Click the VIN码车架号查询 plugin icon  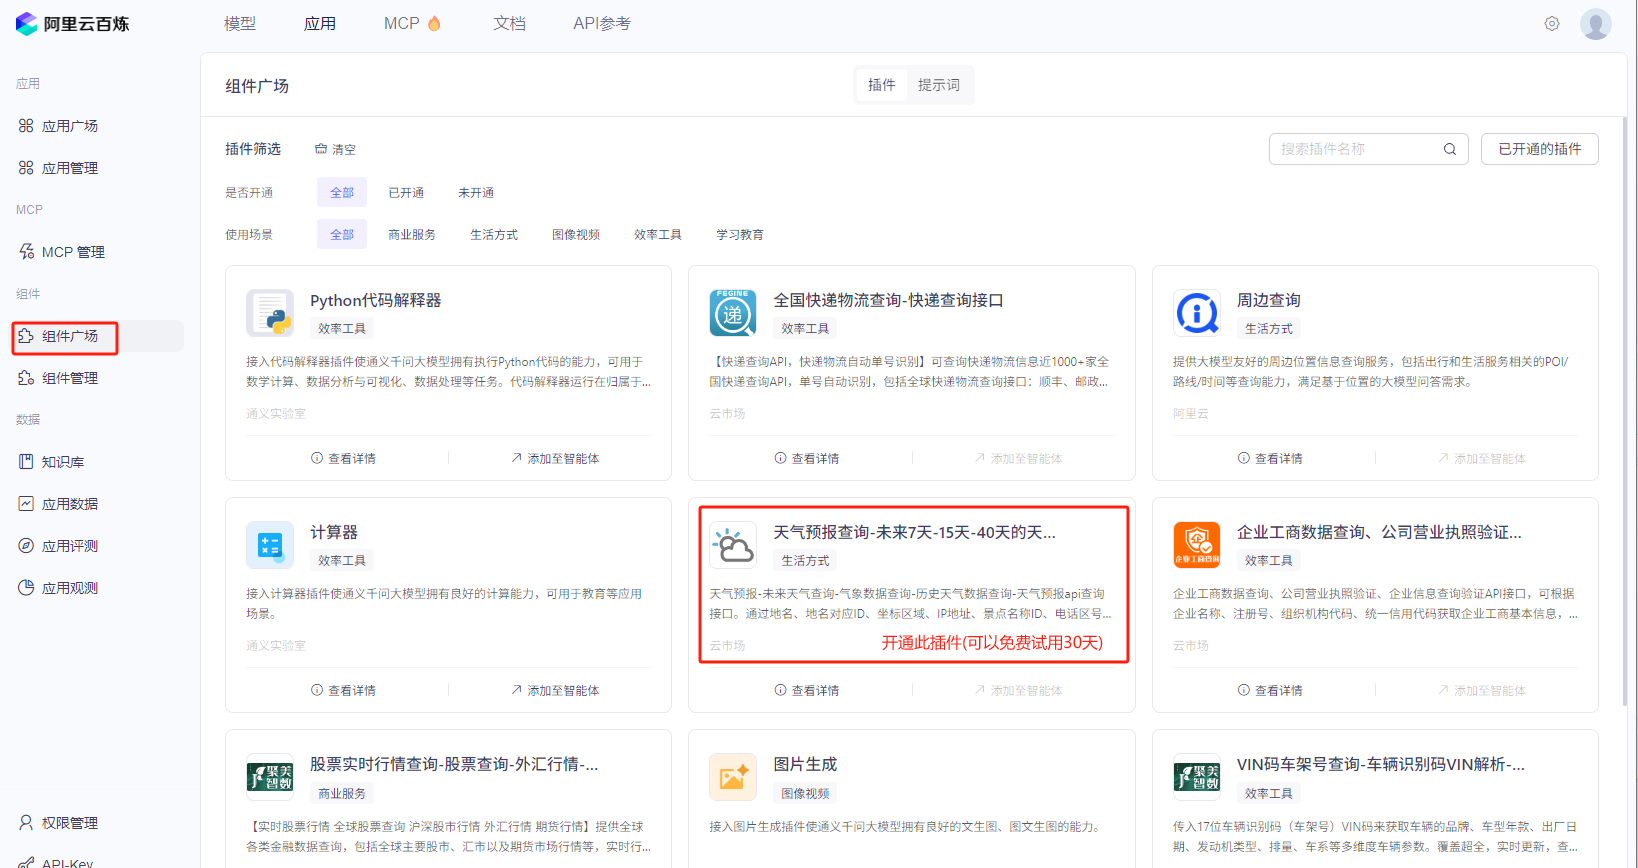pyautogui.click(x=1197, y=777)
